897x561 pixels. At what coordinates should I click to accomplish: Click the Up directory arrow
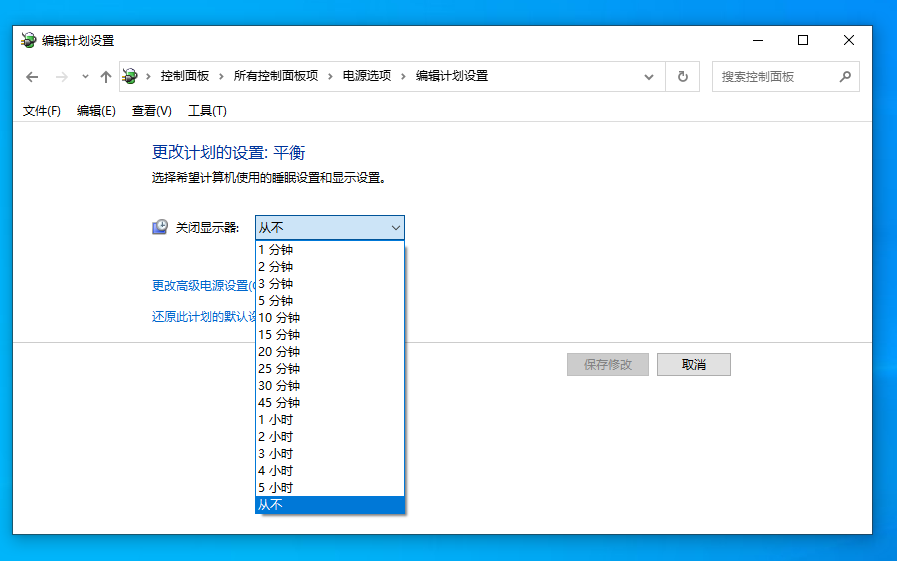tap(106, 77)
